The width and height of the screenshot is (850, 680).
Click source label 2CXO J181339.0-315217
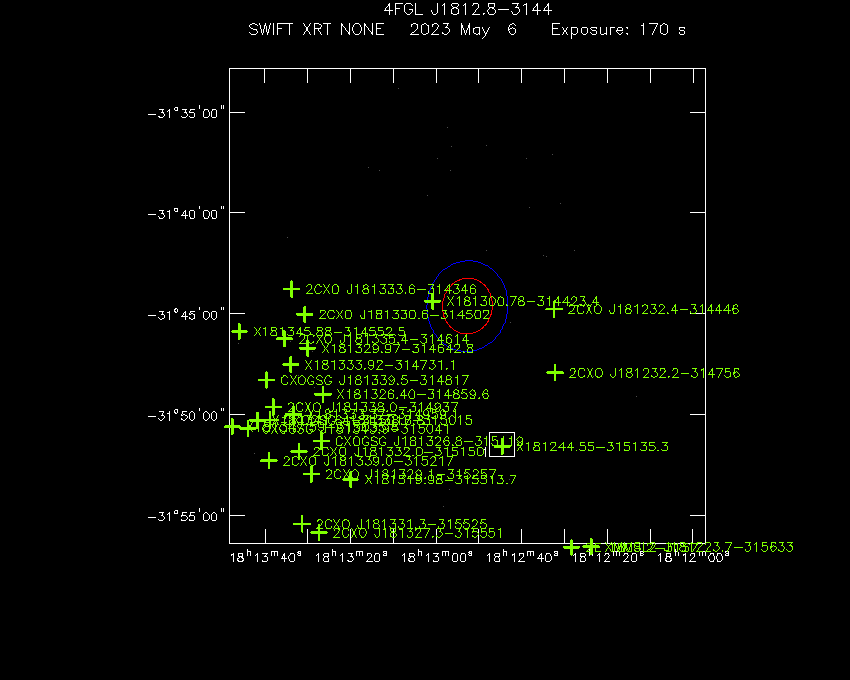[x=368, y=461]
